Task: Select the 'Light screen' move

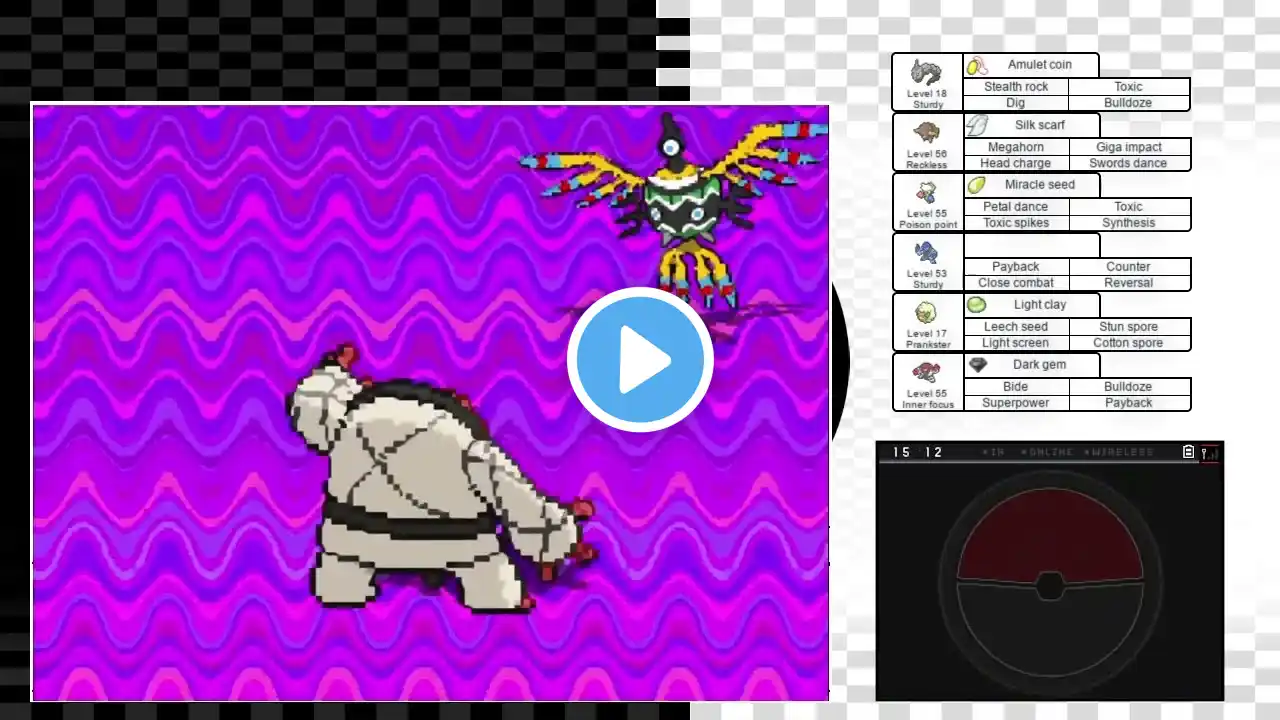Action: pos(1016,343)
